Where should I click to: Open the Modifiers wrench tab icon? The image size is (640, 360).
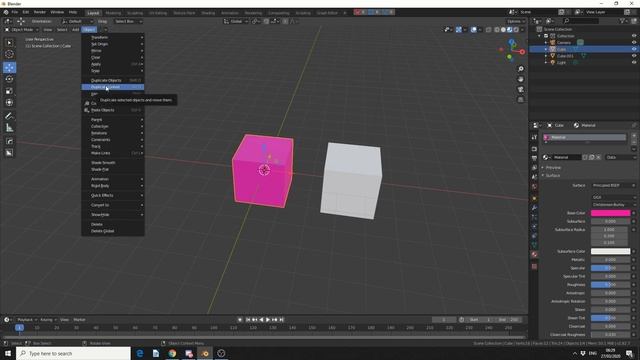coord(534,208)
